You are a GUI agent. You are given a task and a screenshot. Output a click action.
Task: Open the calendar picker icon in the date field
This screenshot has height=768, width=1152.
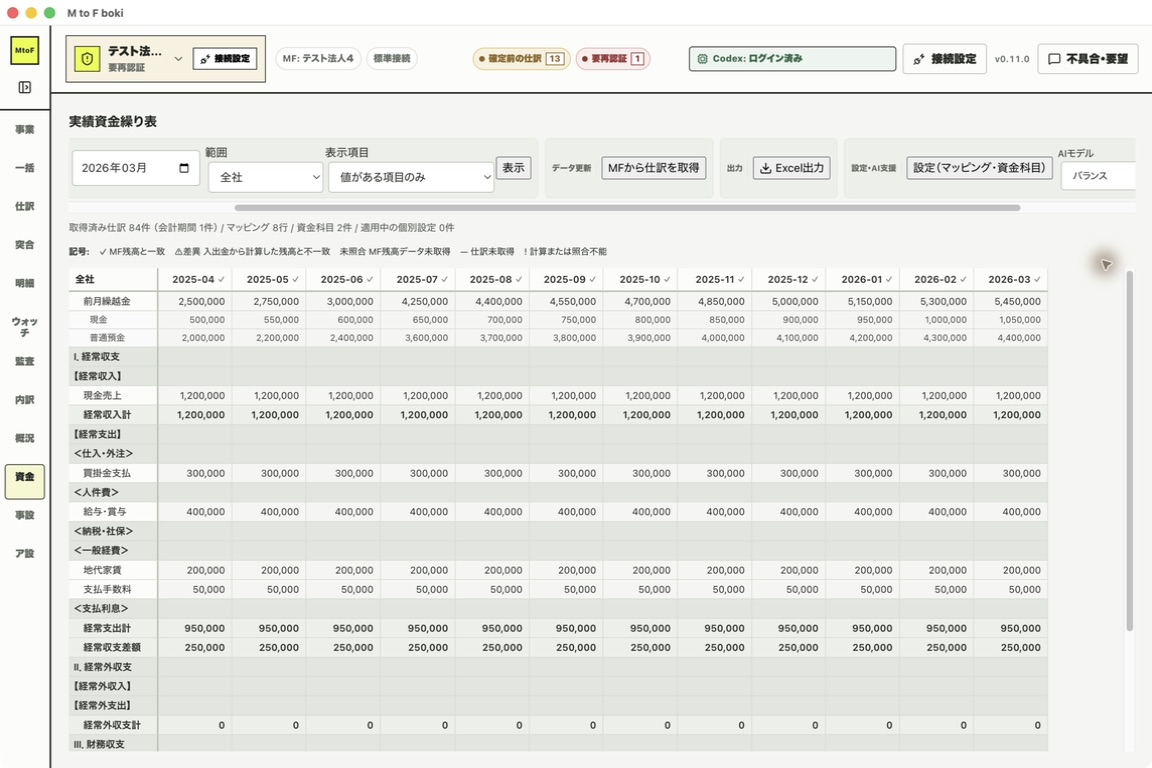184,168
